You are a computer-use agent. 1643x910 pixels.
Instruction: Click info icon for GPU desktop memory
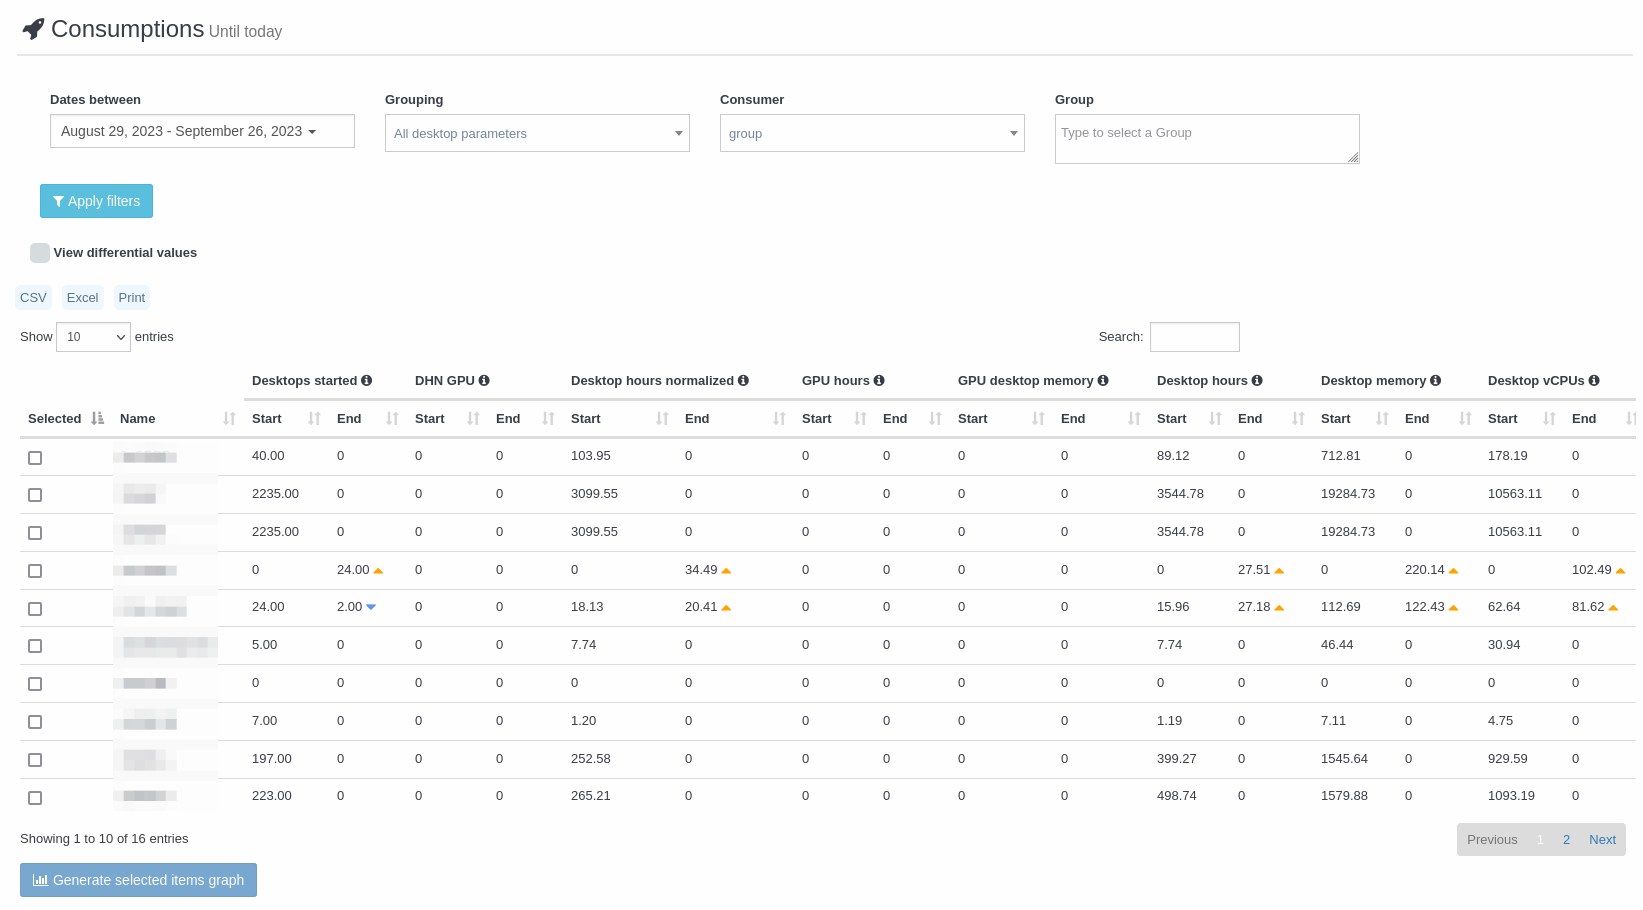[1103, 381]
